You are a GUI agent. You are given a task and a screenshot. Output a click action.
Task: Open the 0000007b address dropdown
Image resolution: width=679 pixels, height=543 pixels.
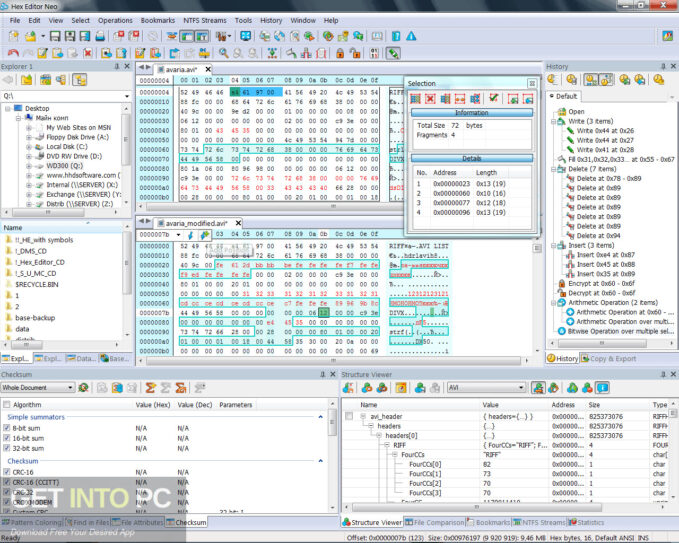point(178,235)
